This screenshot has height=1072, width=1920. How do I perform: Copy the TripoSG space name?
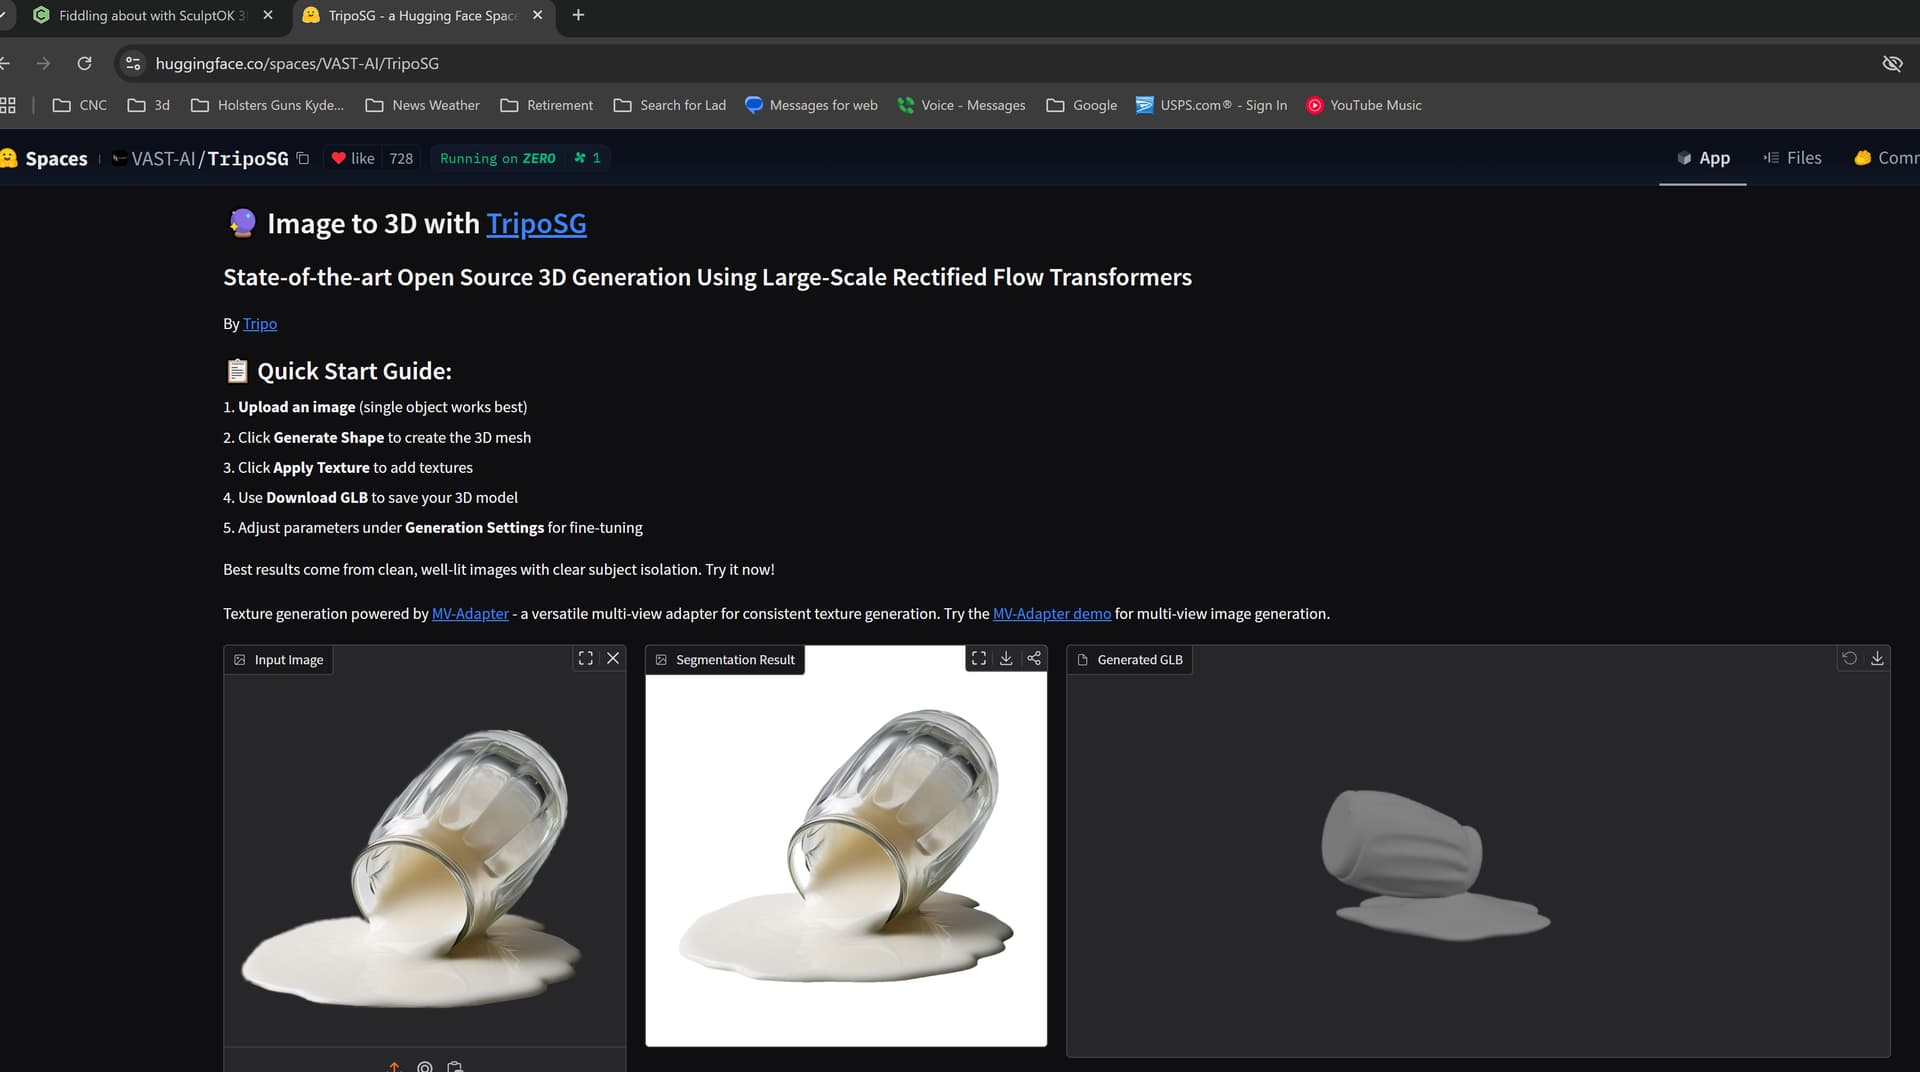coord(303,158)
